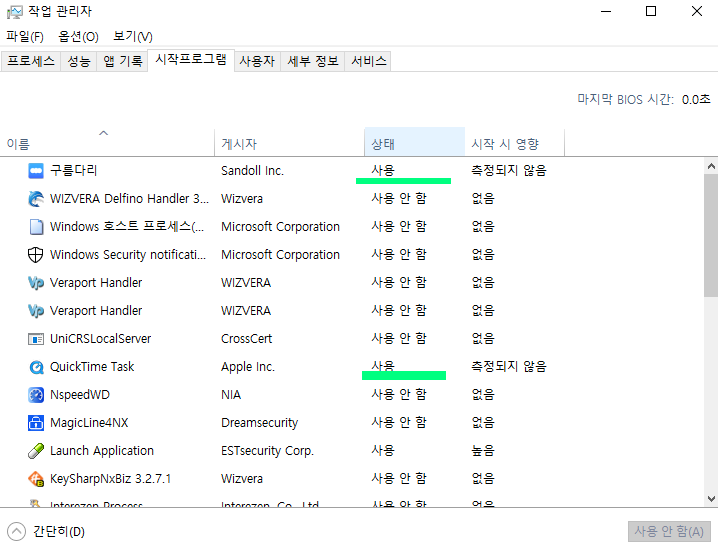Click publisher Dreamsecurity
Screen dimensions: 718x554
[x=260, y=423]
